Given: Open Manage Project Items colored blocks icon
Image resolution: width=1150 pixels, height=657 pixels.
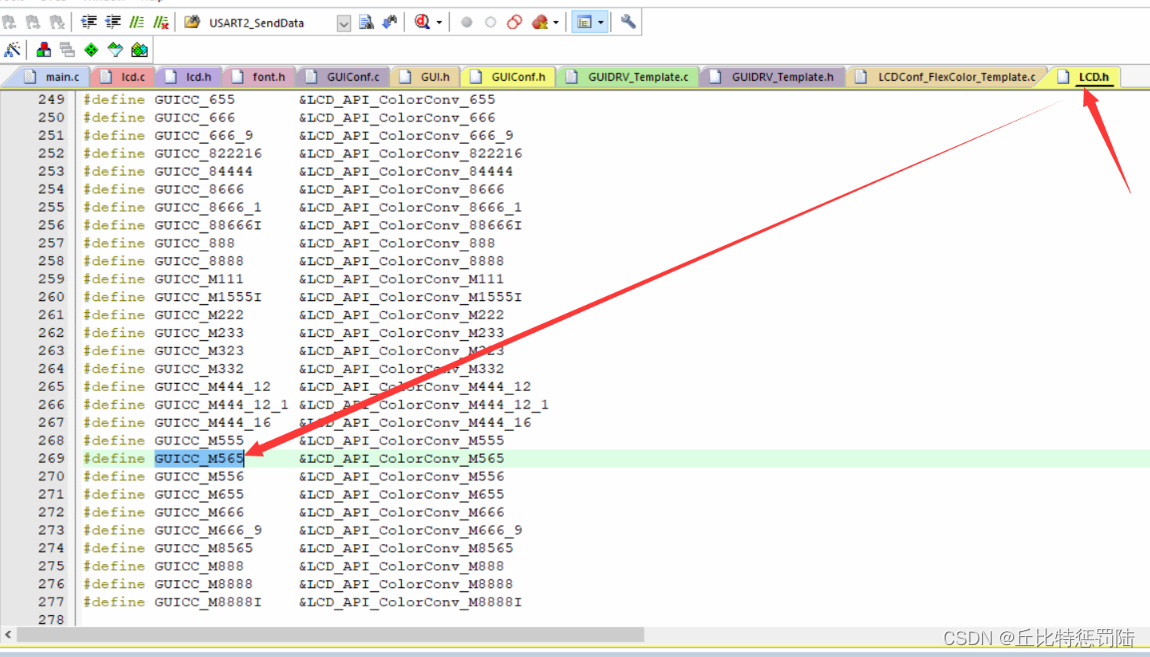Looking at the screenshot, I should click(44, 50).
